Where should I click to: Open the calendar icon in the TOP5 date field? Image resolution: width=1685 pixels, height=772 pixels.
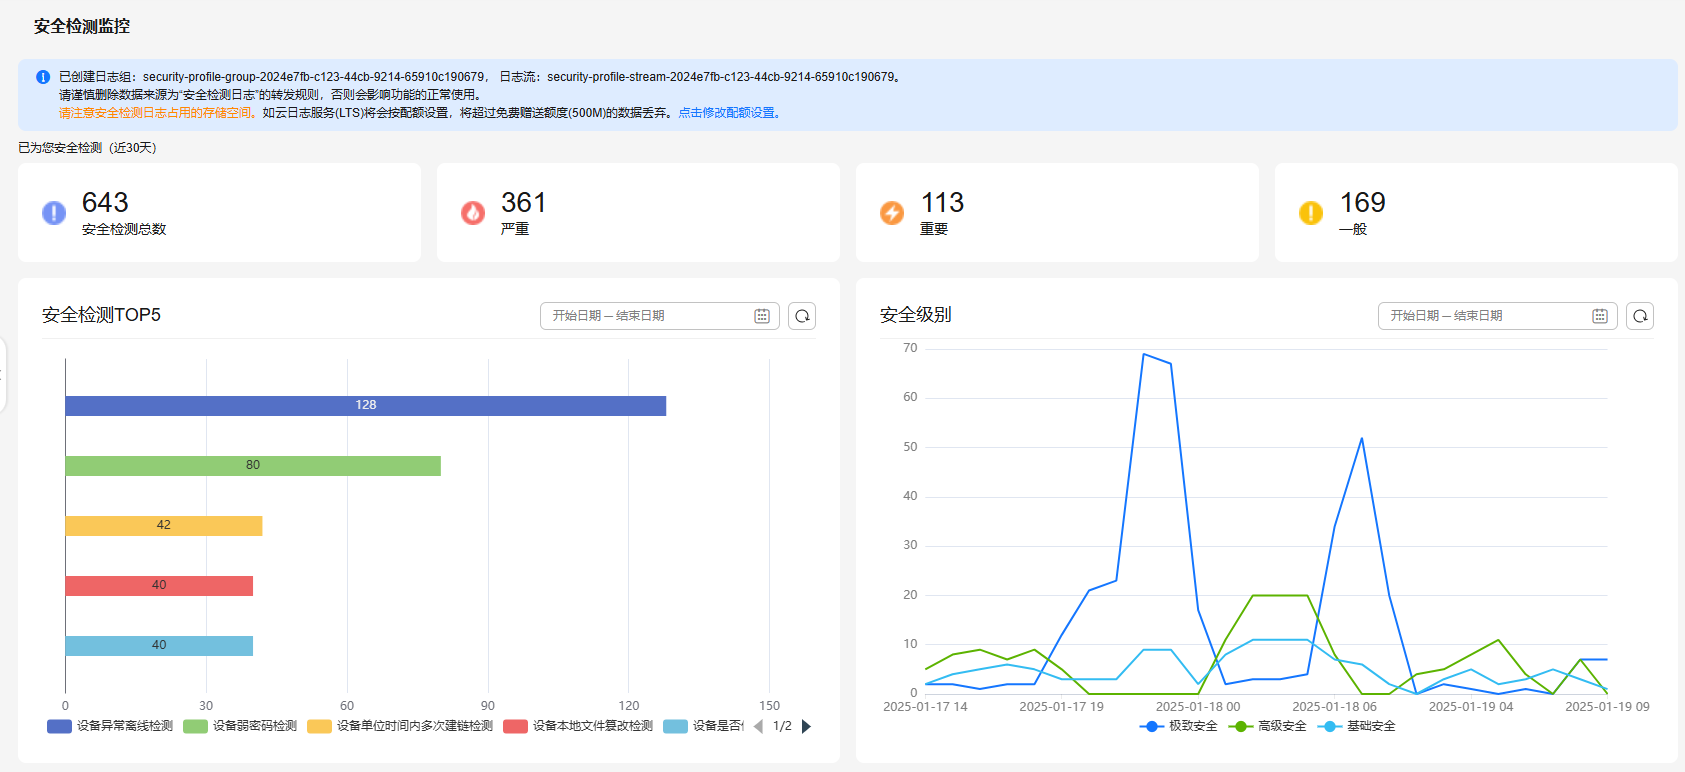(762, 316)
